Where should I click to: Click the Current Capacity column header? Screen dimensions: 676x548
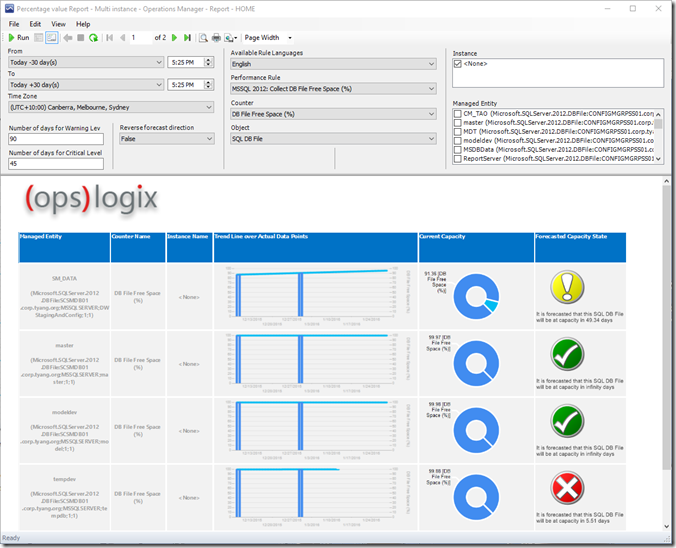point(476,247)
